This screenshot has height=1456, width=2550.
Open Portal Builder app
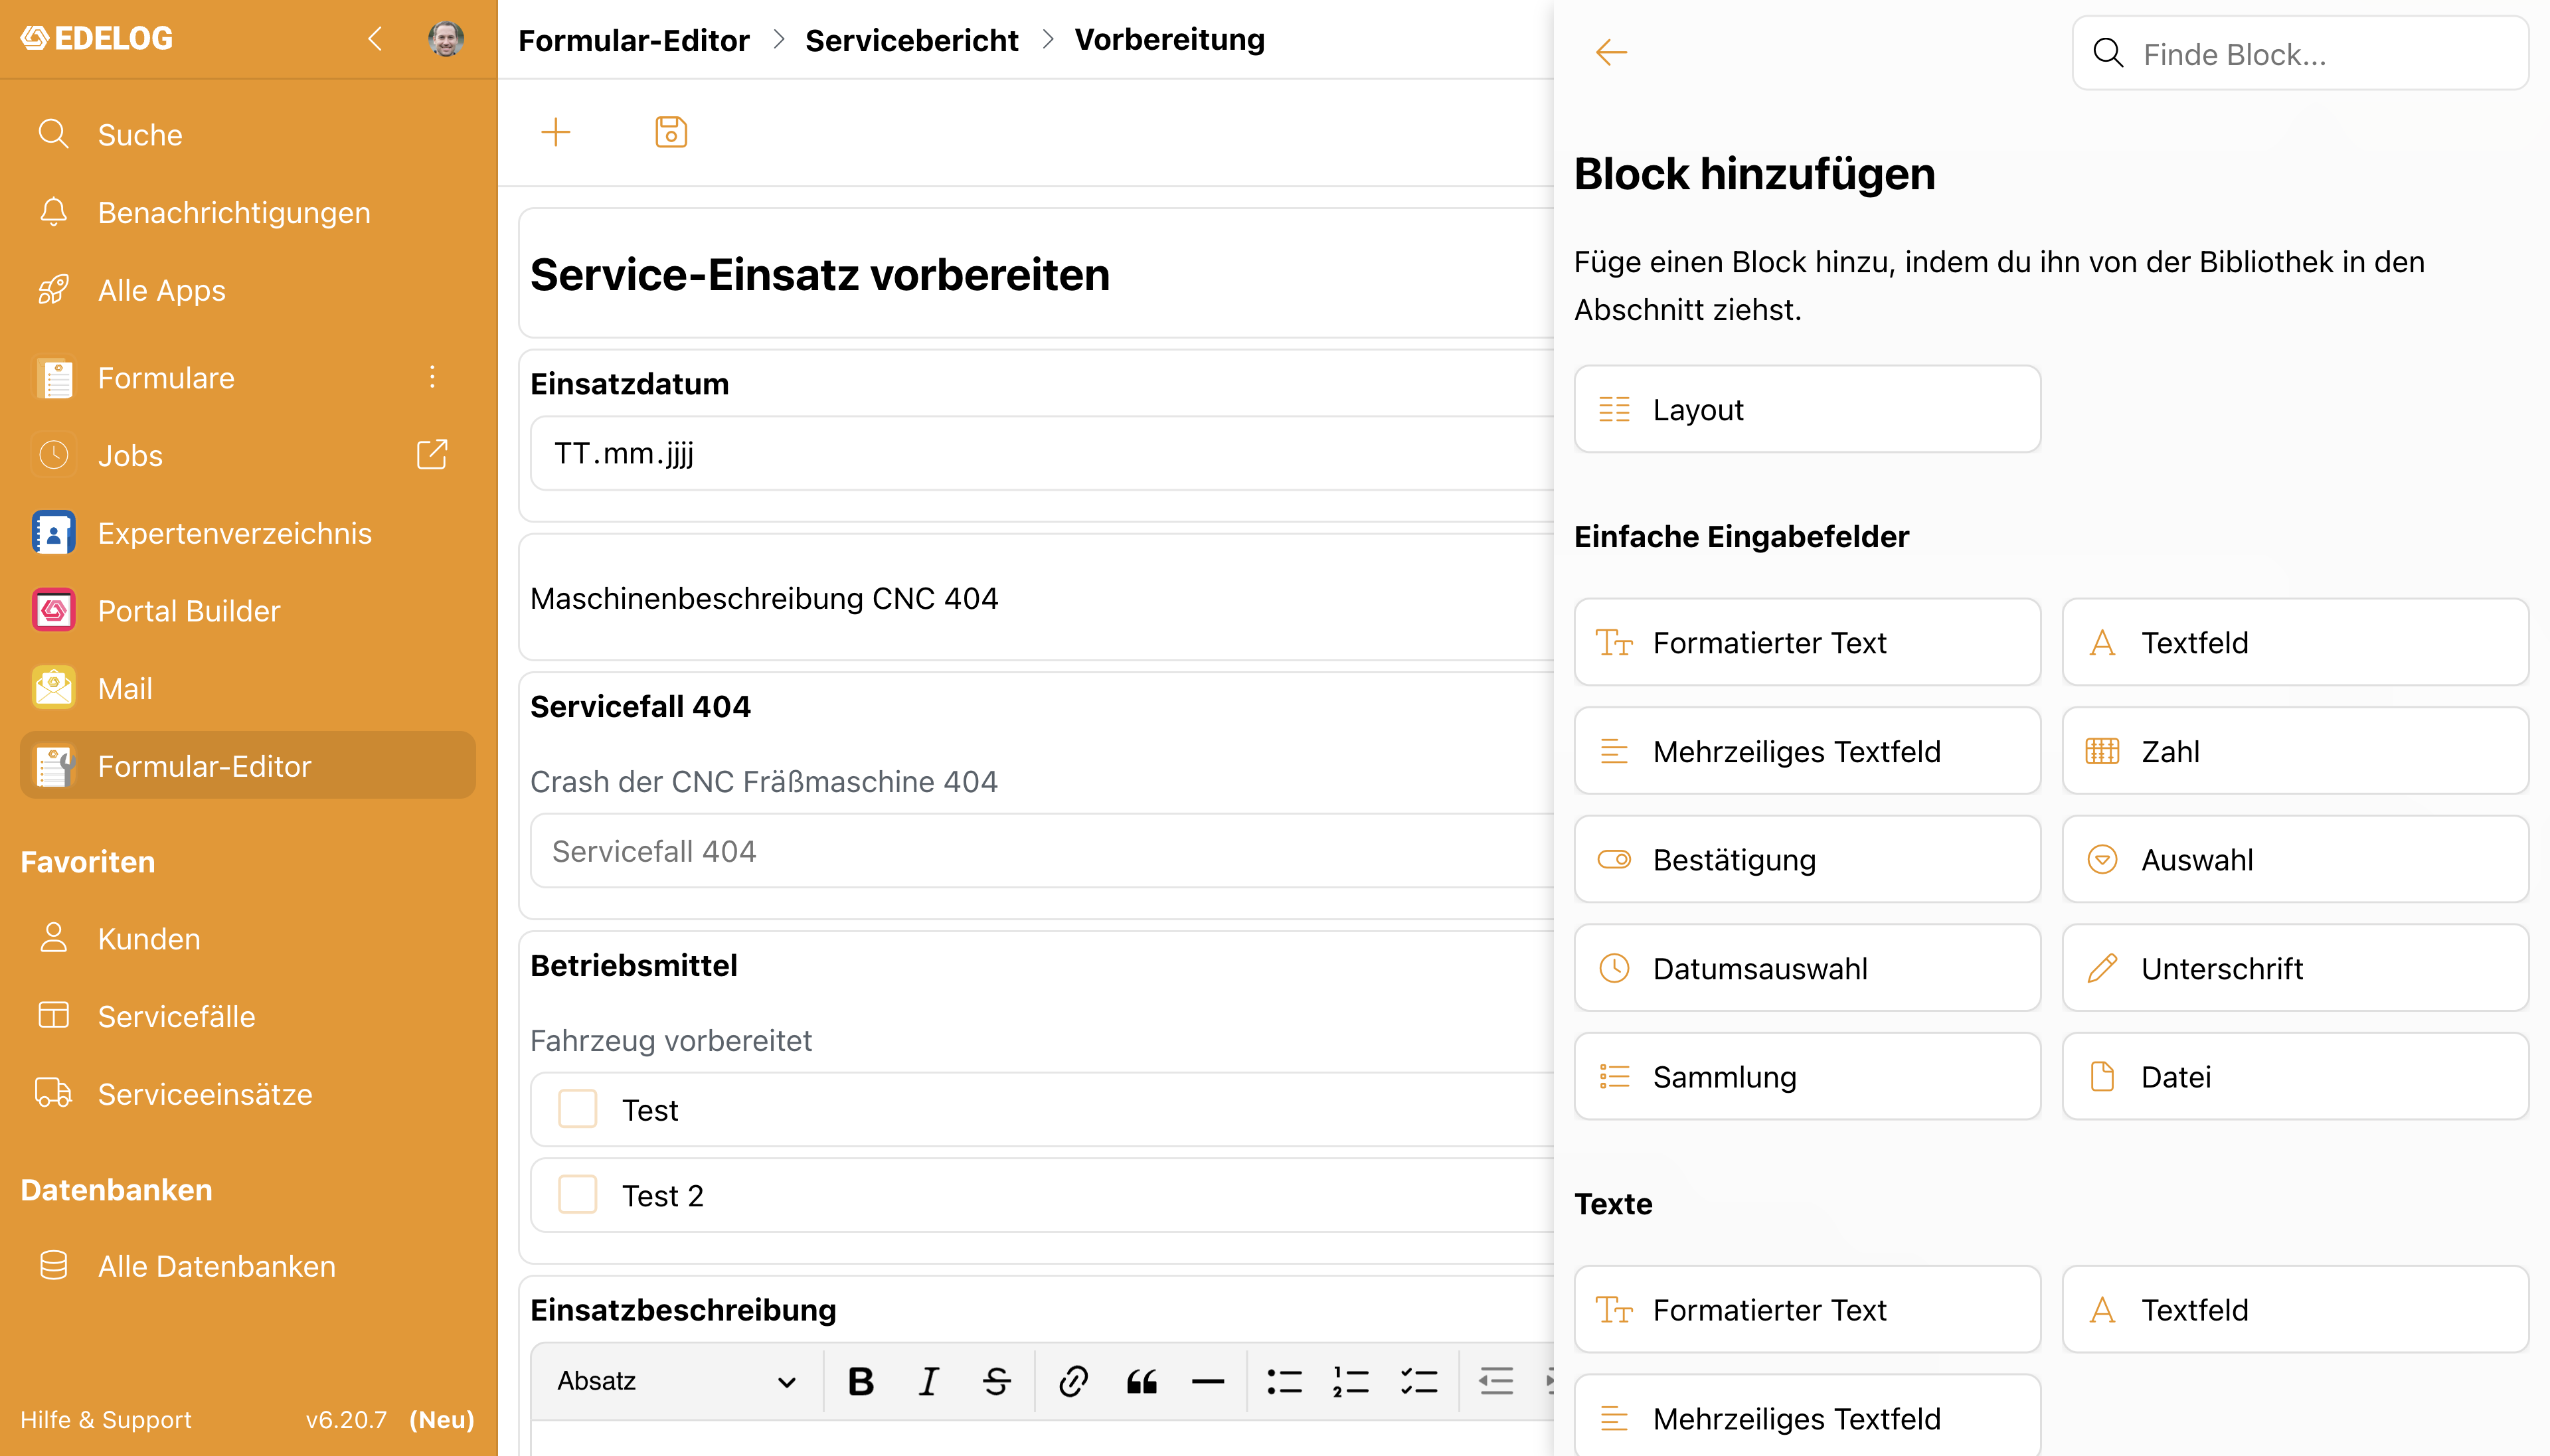tap(248, 611)
